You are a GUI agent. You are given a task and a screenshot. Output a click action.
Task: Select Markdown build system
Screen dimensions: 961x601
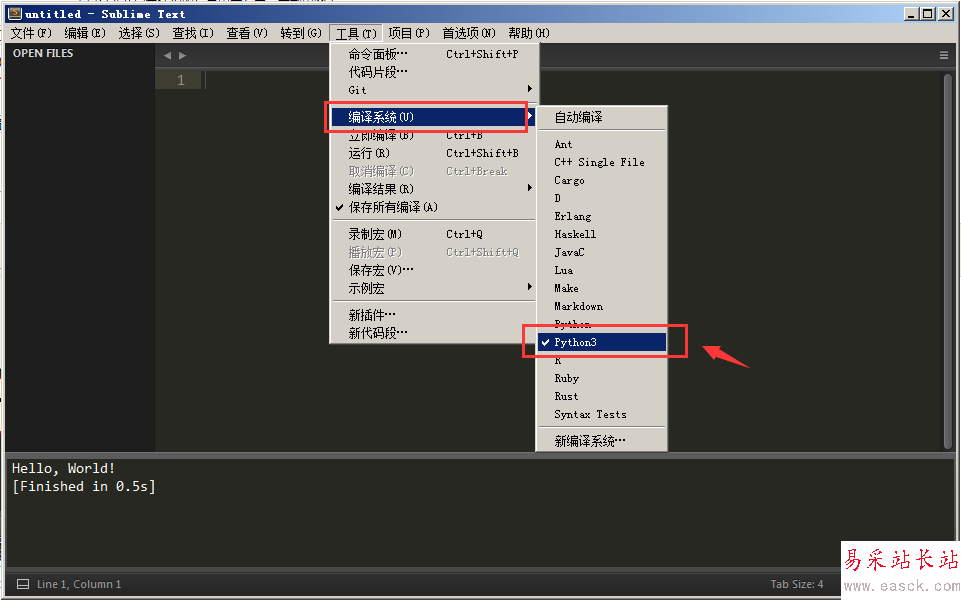602,306
